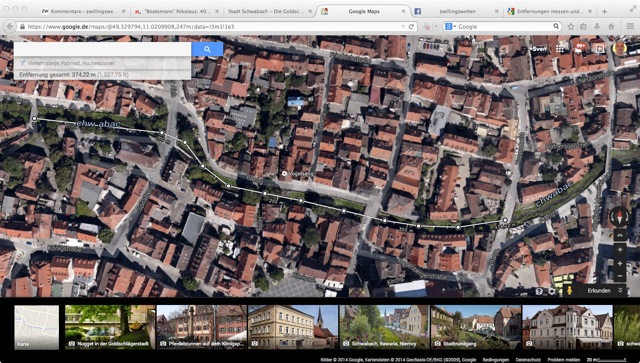Click the measurement end point near 374 m
The width and height of the screenshot is (640, 363).
click(x=505, y=220)
